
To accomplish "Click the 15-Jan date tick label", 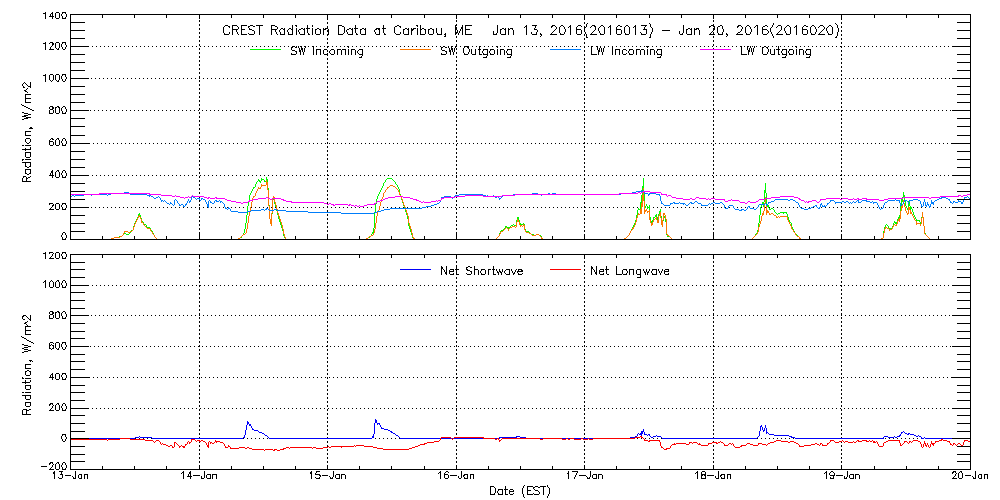I will click(x=328, y=475).
